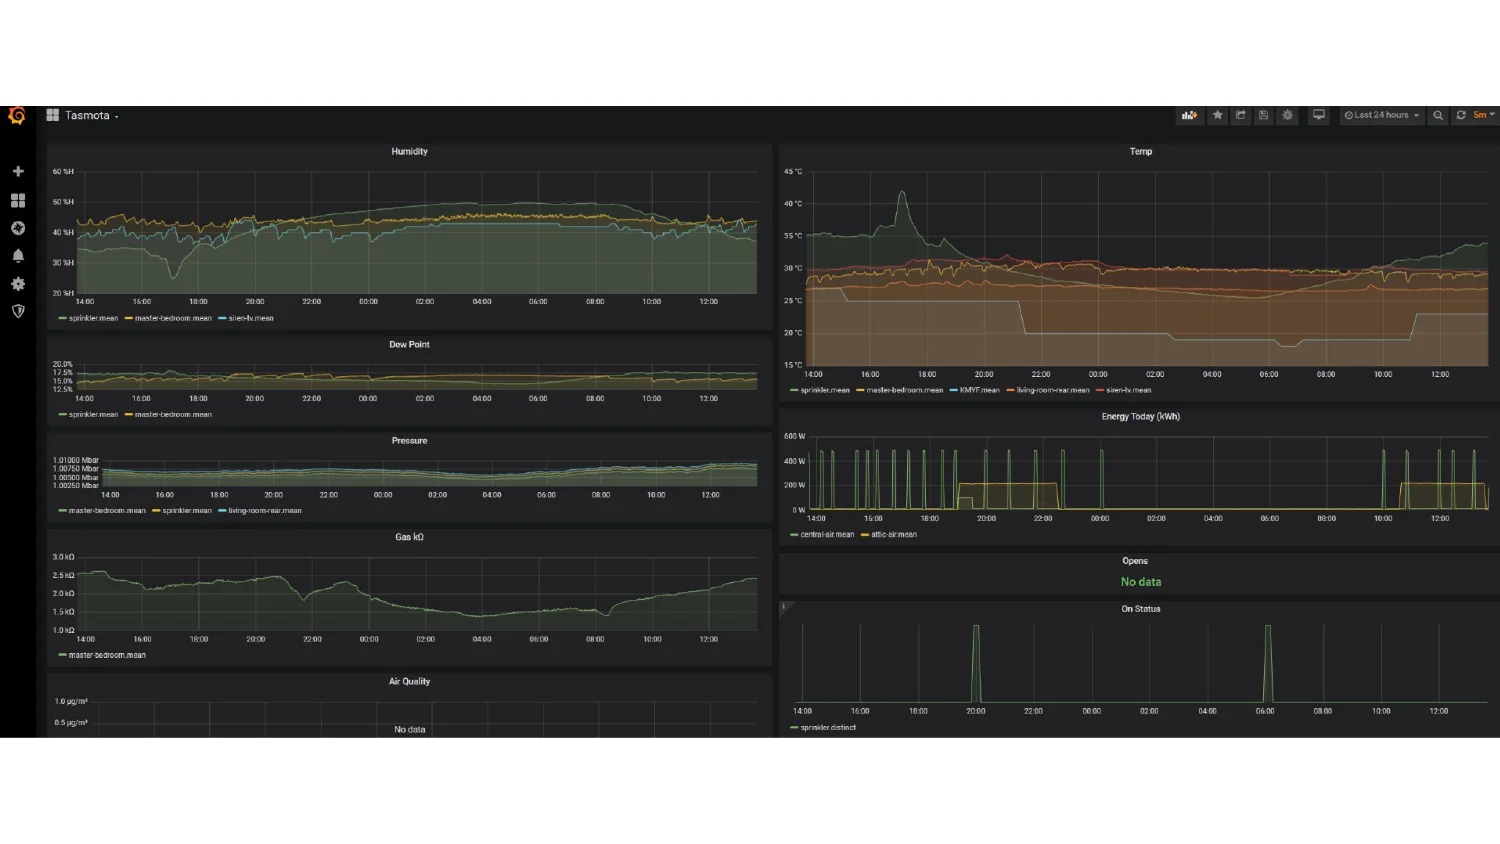This screenshot has width=1500, height=844.
Task: Click the 45 °C axis label in Temp
Action: click(x=793, y=172)
